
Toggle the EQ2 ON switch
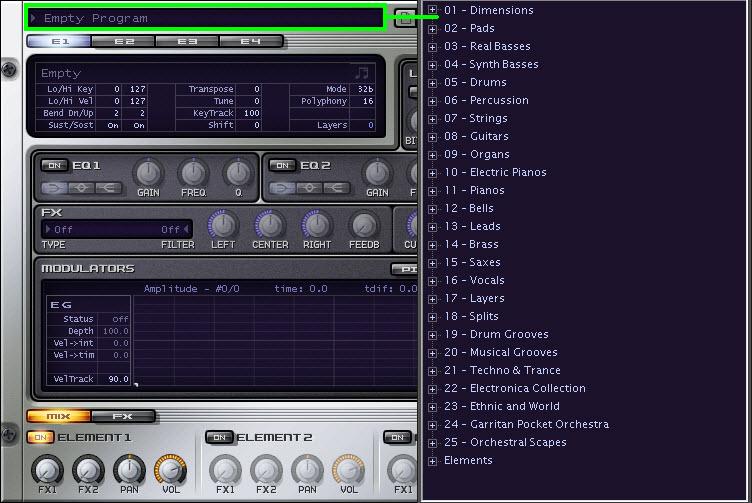[x=283, y=165]
